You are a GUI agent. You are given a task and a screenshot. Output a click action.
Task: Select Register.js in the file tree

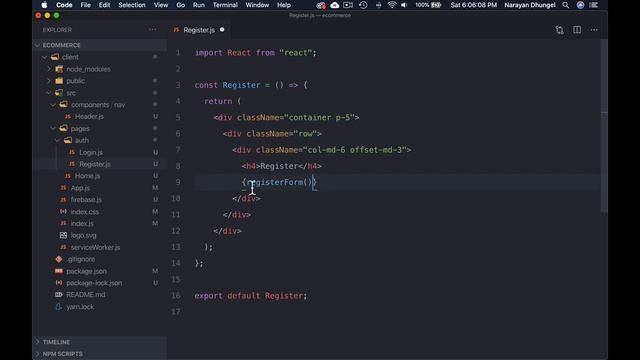pyautogui.click(x=95, y=164)
